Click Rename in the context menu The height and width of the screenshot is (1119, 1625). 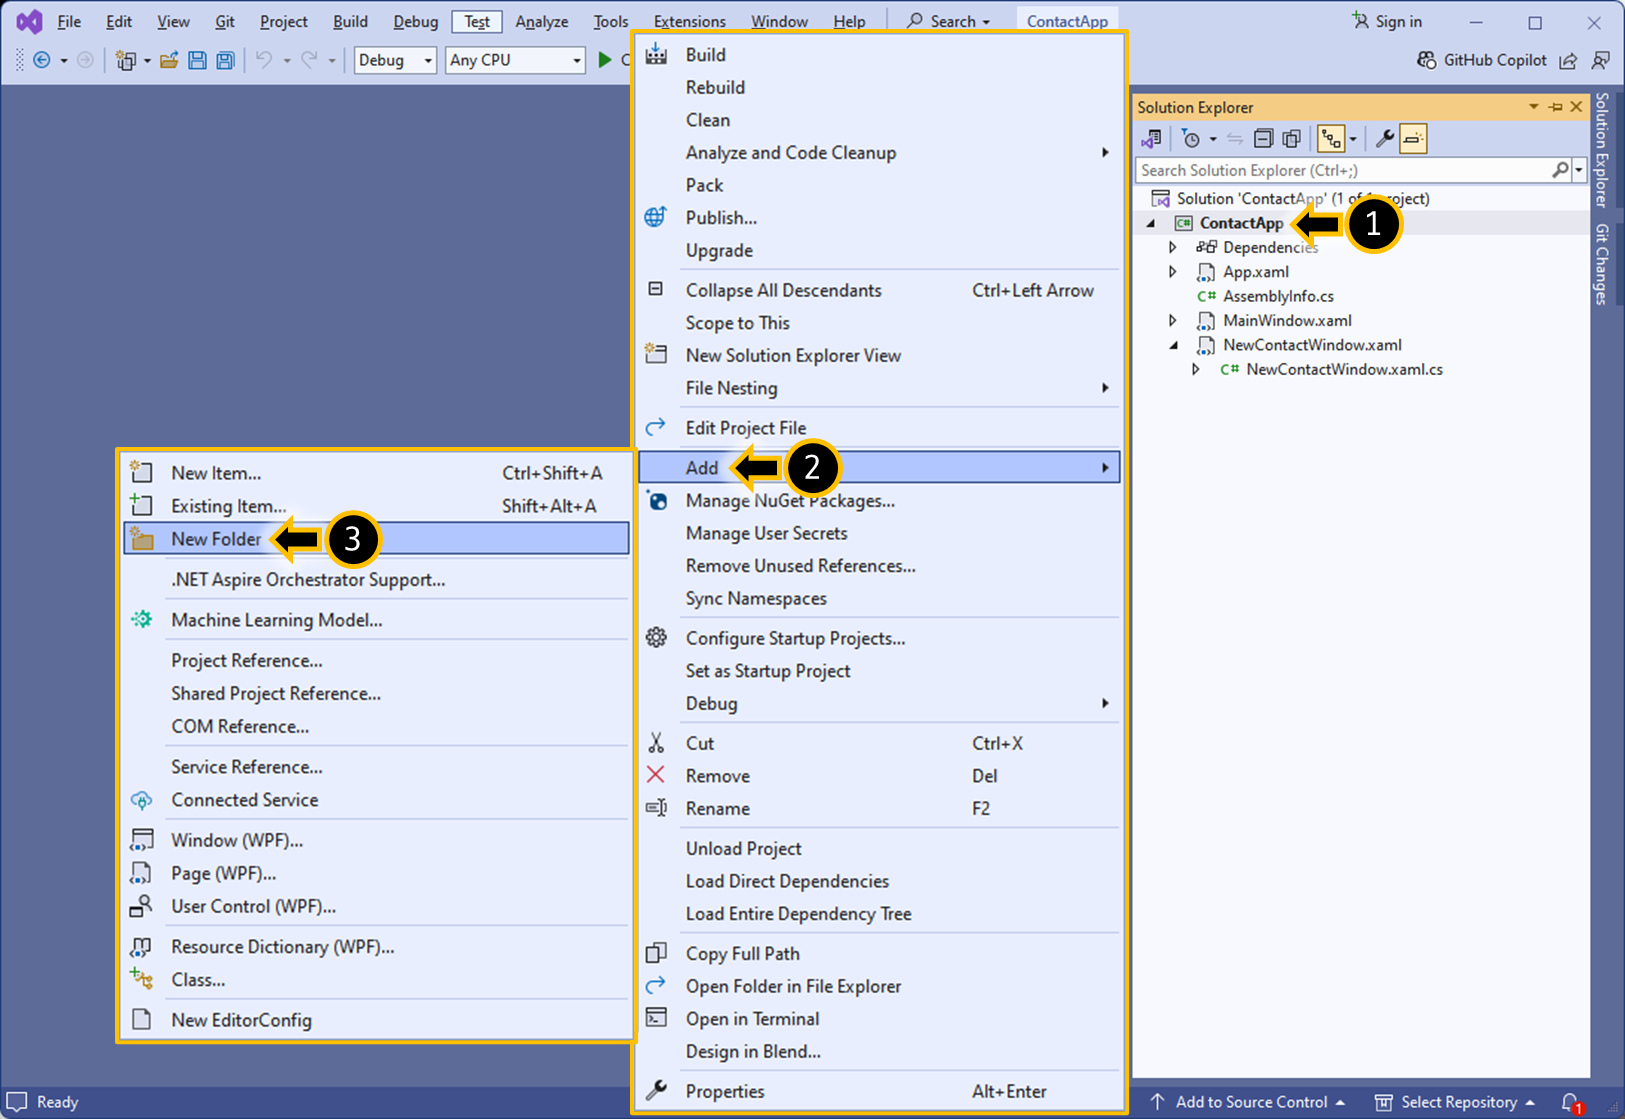click(879, 809)
